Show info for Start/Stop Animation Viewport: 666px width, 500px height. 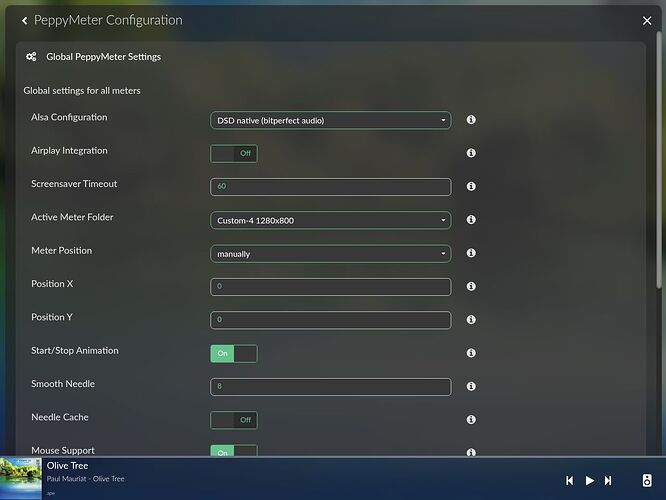pos(471,353)
